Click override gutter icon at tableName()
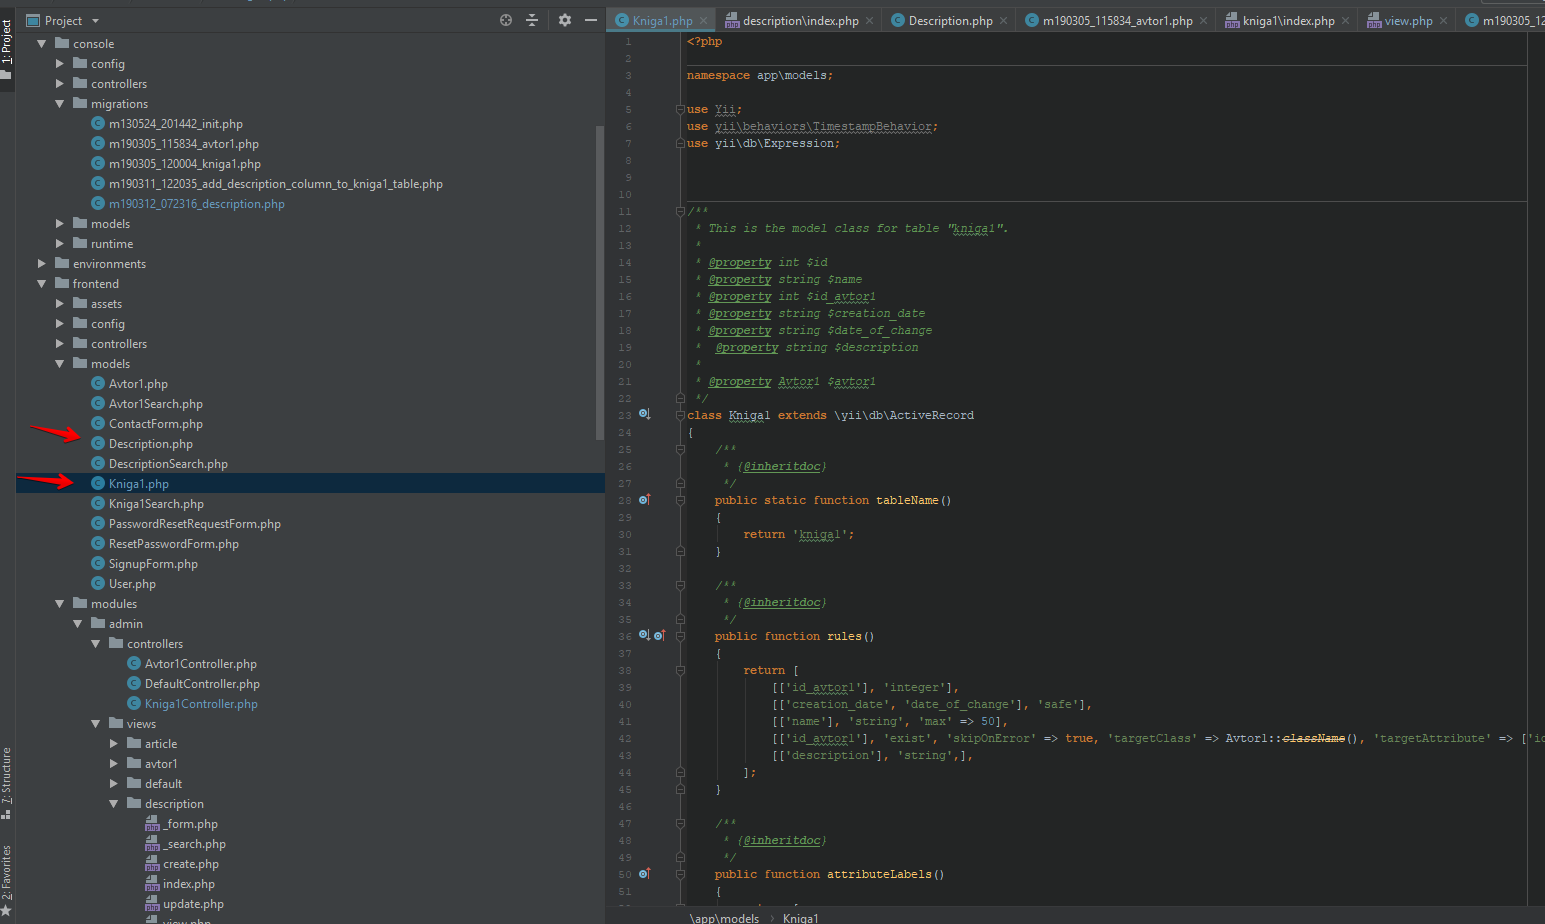This screenshot has width=1545, height=924. [645, 499]
